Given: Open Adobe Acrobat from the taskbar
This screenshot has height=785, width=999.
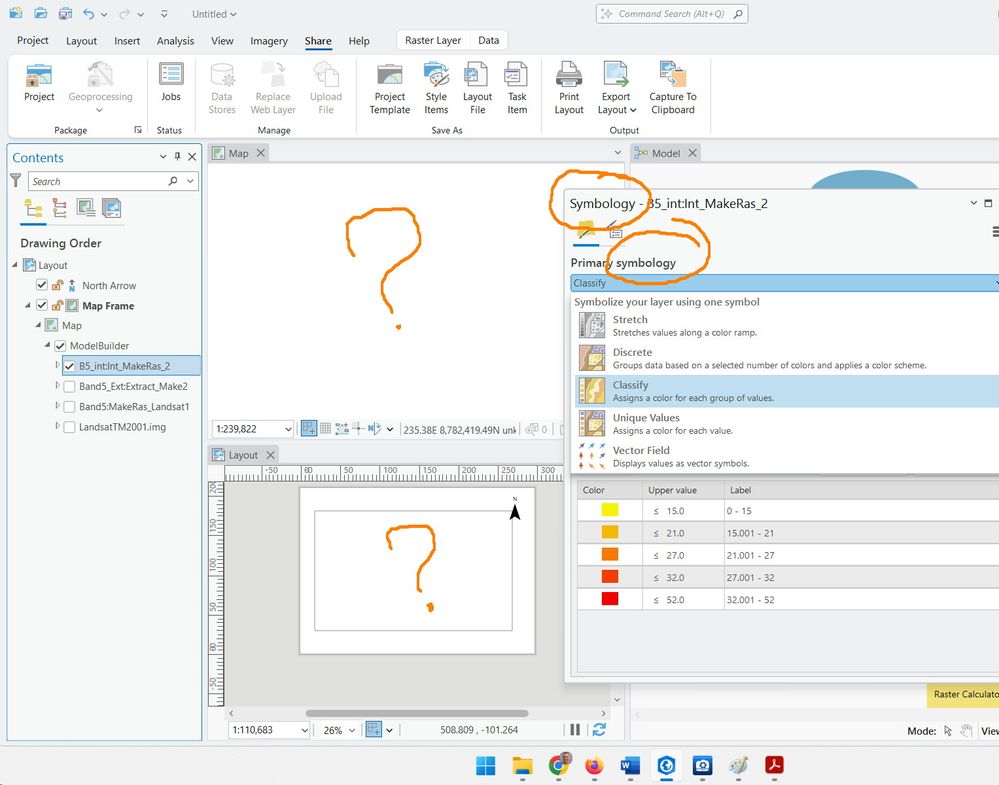Looking at the screenshot, I should pos(774,765).
